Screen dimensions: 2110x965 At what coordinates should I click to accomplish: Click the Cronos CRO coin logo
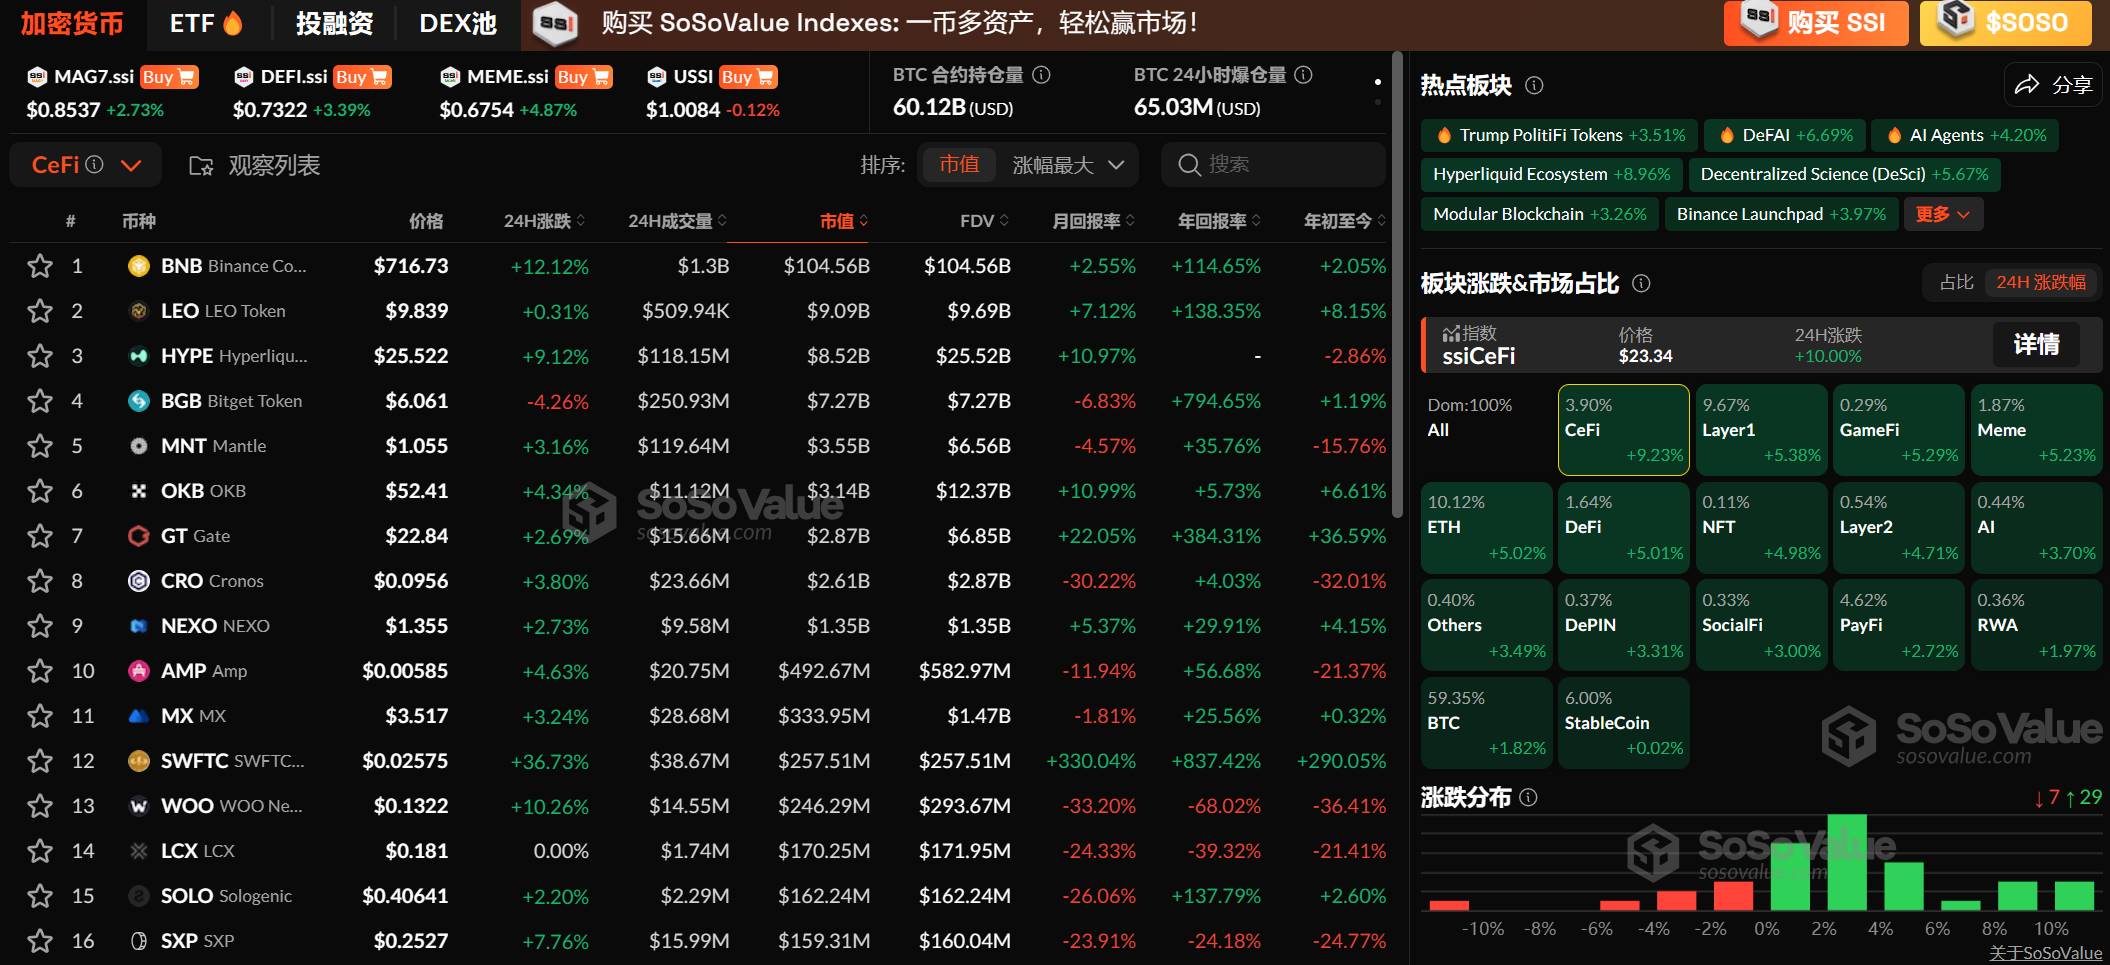(139, 581)
